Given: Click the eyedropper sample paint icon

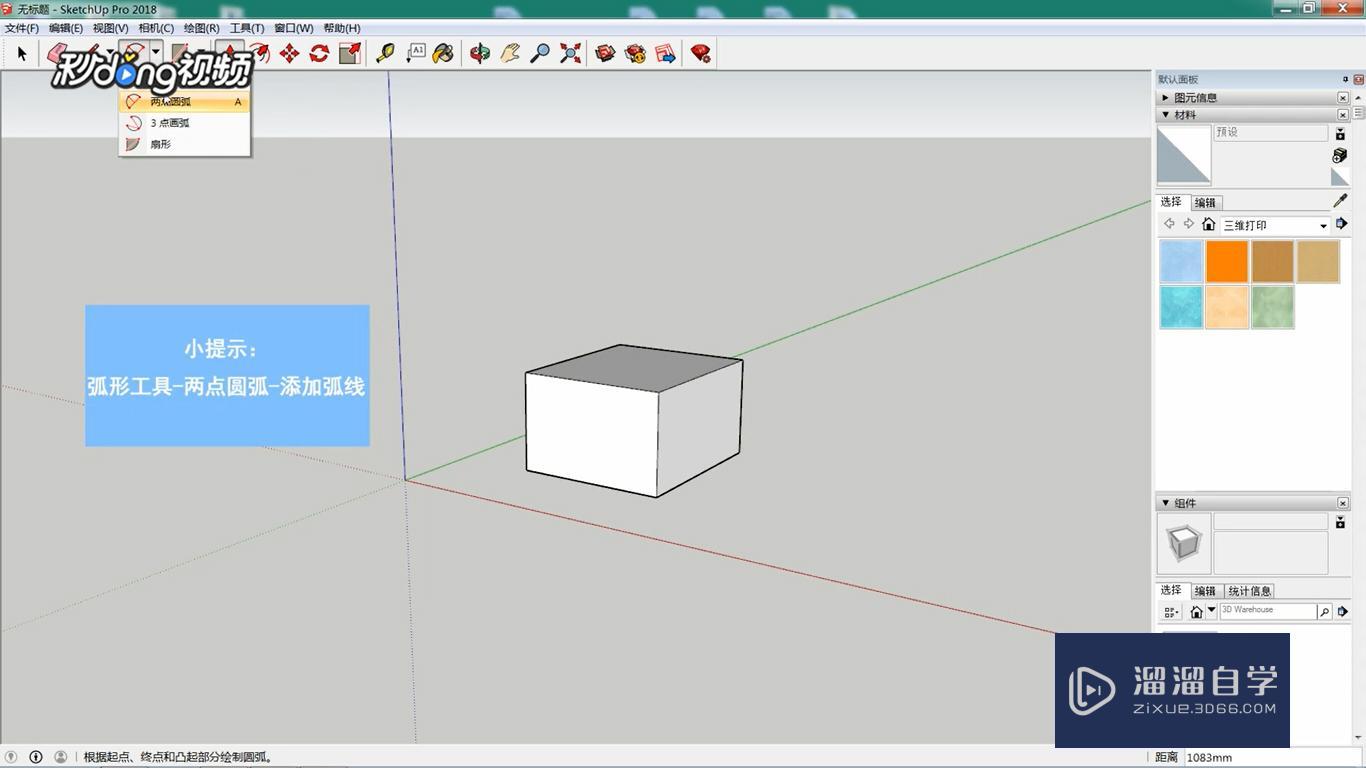Looking at the screenshot, I should pos(1340,201).
